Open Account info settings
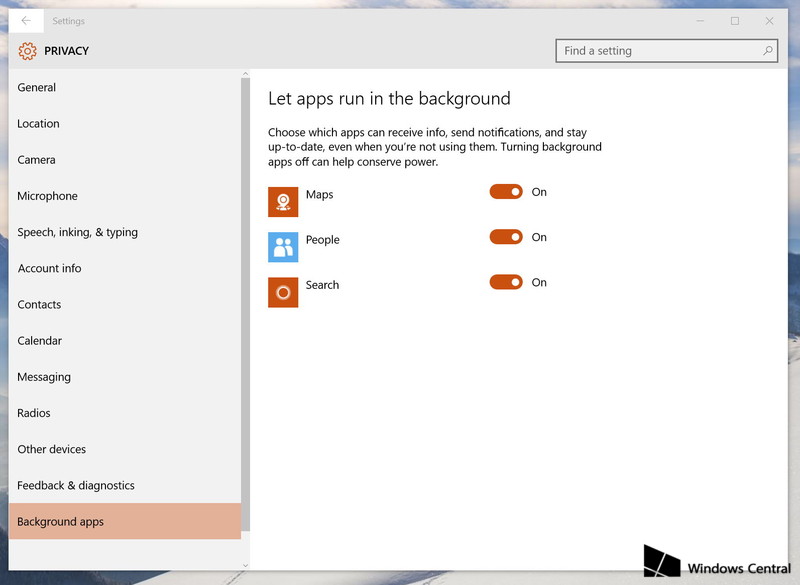The image size is (800, 585). 50,269
